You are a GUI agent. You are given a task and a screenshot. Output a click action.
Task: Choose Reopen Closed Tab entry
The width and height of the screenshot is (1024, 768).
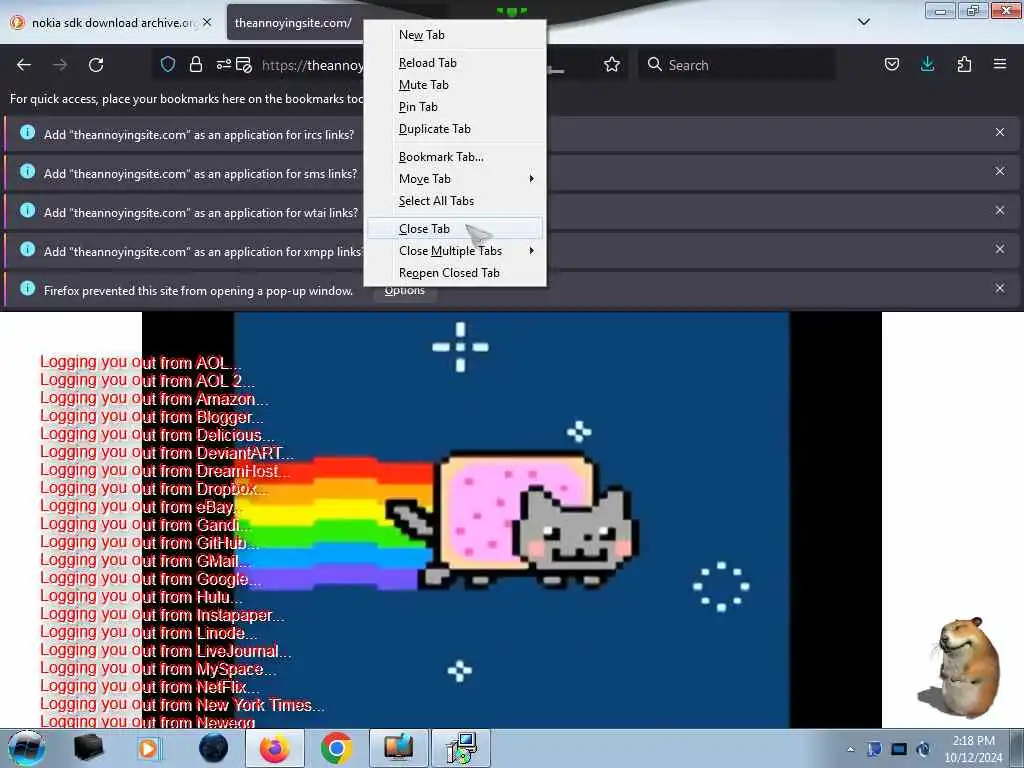(455, 273)
